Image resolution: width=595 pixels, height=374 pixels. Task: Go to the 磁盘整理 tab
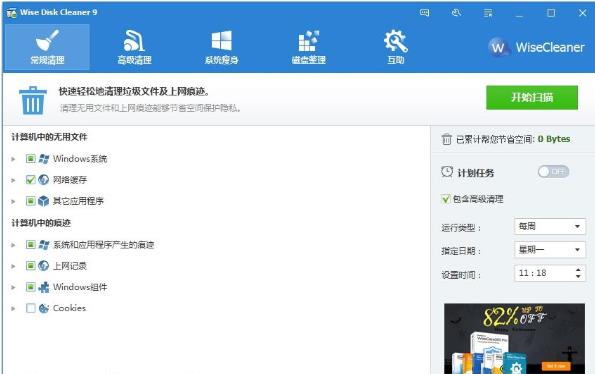tap(309, 47)
